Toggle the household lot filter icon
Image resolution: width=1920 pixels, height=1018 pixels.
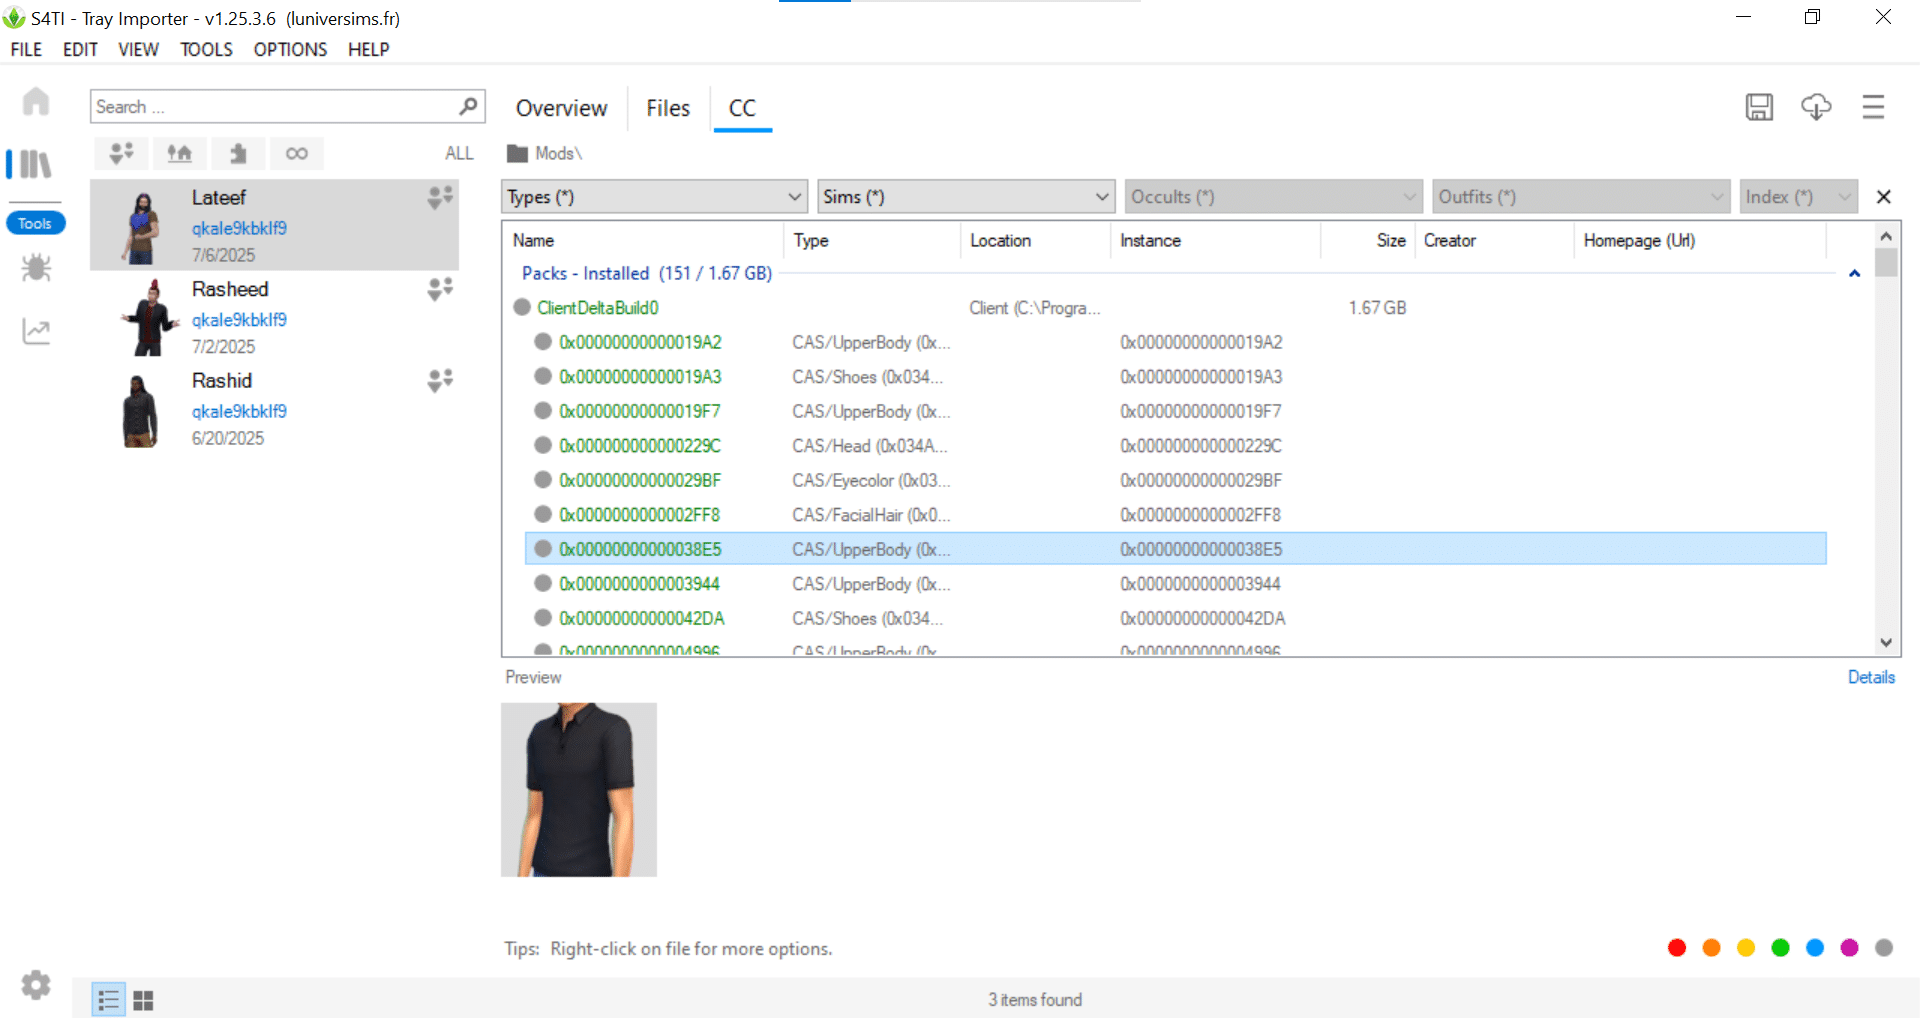click(179, 153)
